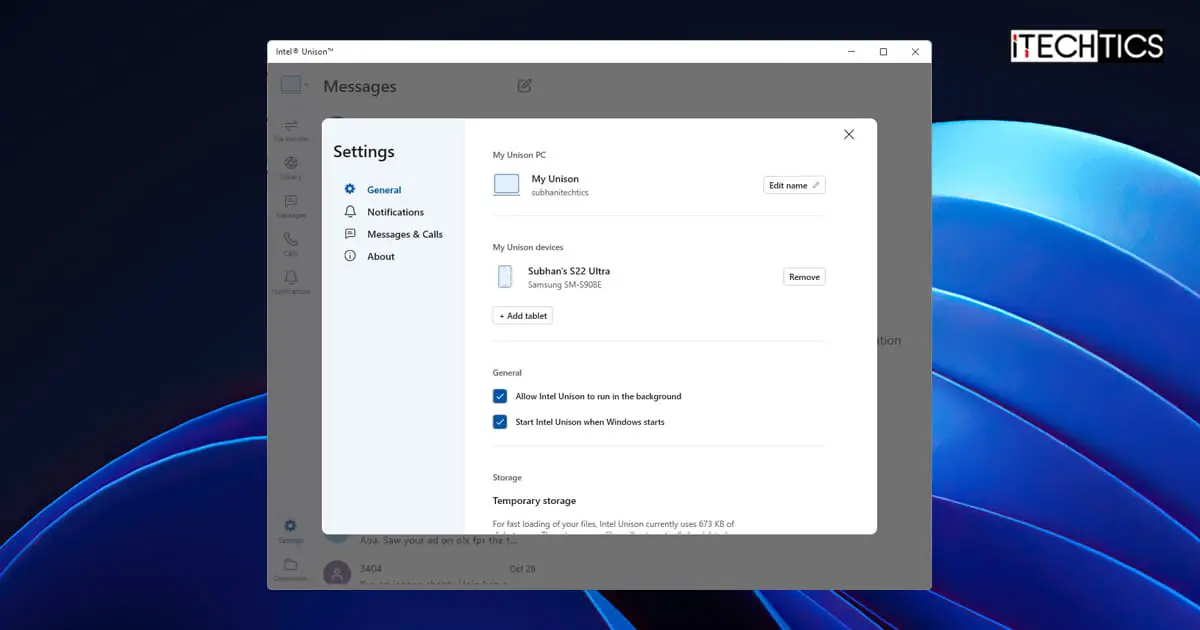Click the 'My Unison' PC name text
The height and width of the screenshot is (630, 1200).
(555, 179)
